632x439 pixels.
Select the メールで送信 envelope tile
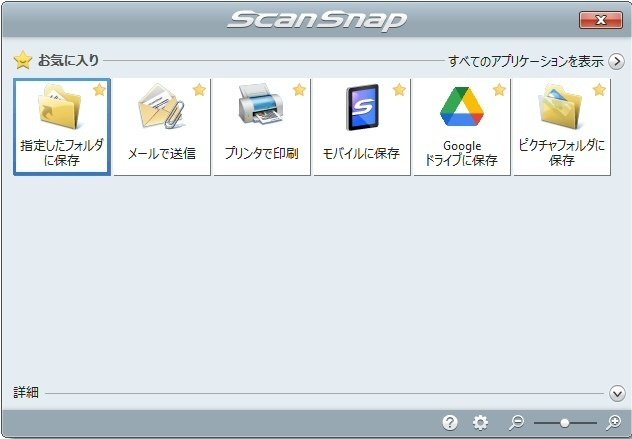(x=162, y=127)
